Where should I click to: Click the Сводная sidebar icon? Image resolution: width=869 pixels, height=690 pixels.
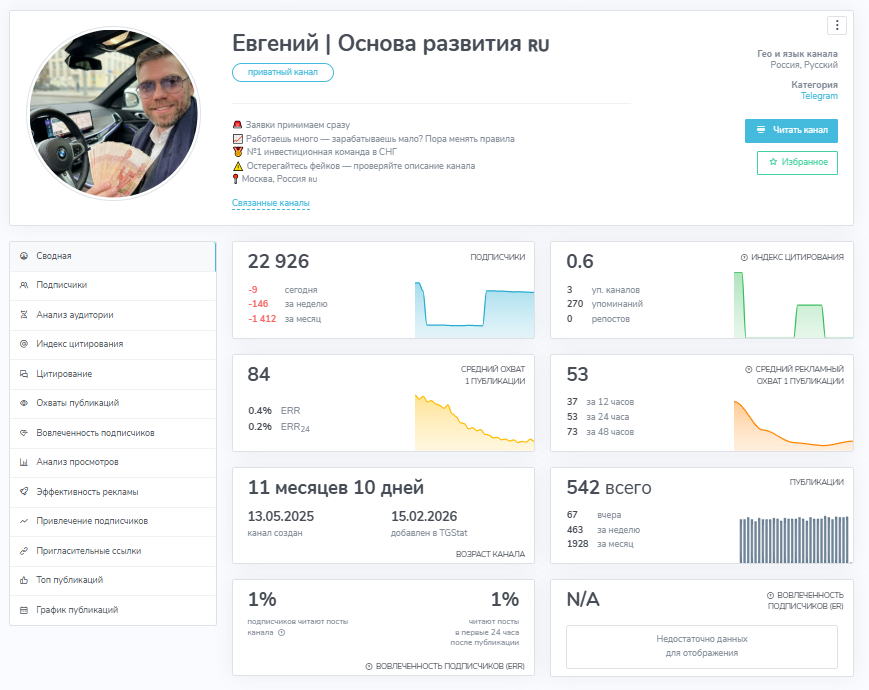24,256
